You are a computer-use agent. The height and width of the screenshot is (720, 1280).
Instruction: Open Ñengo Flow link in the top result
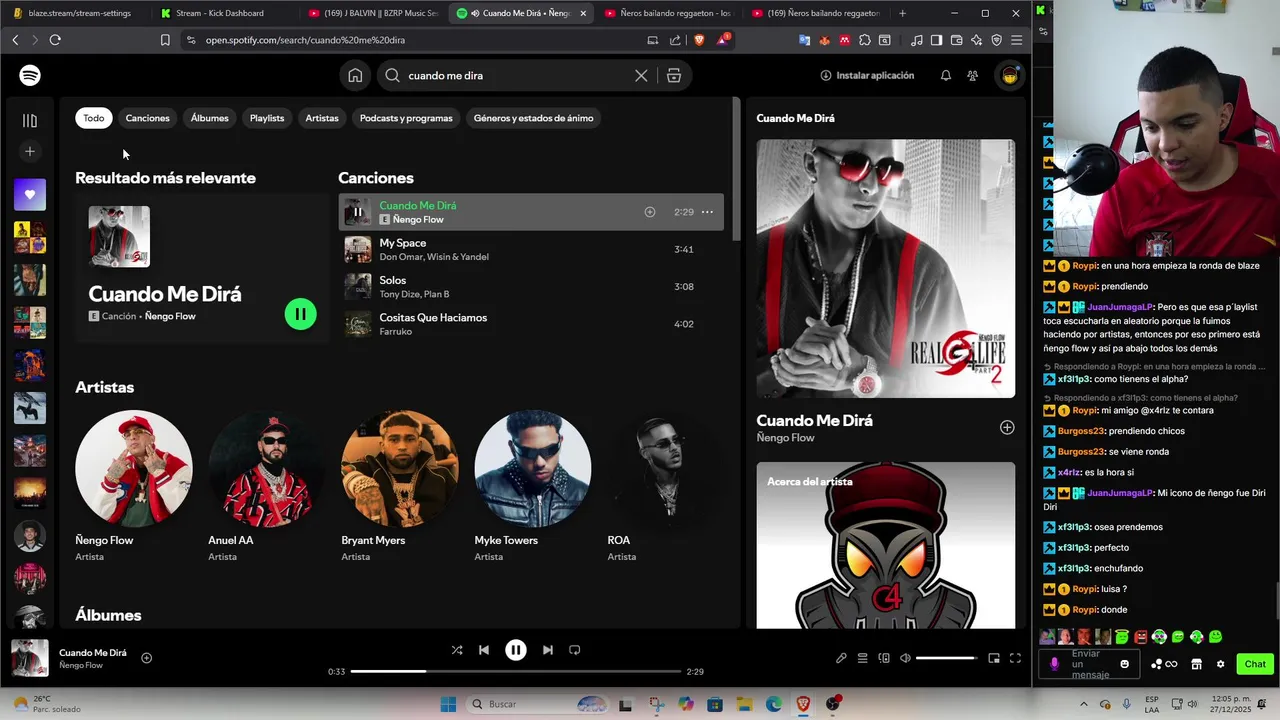click(x=170, y=316)
